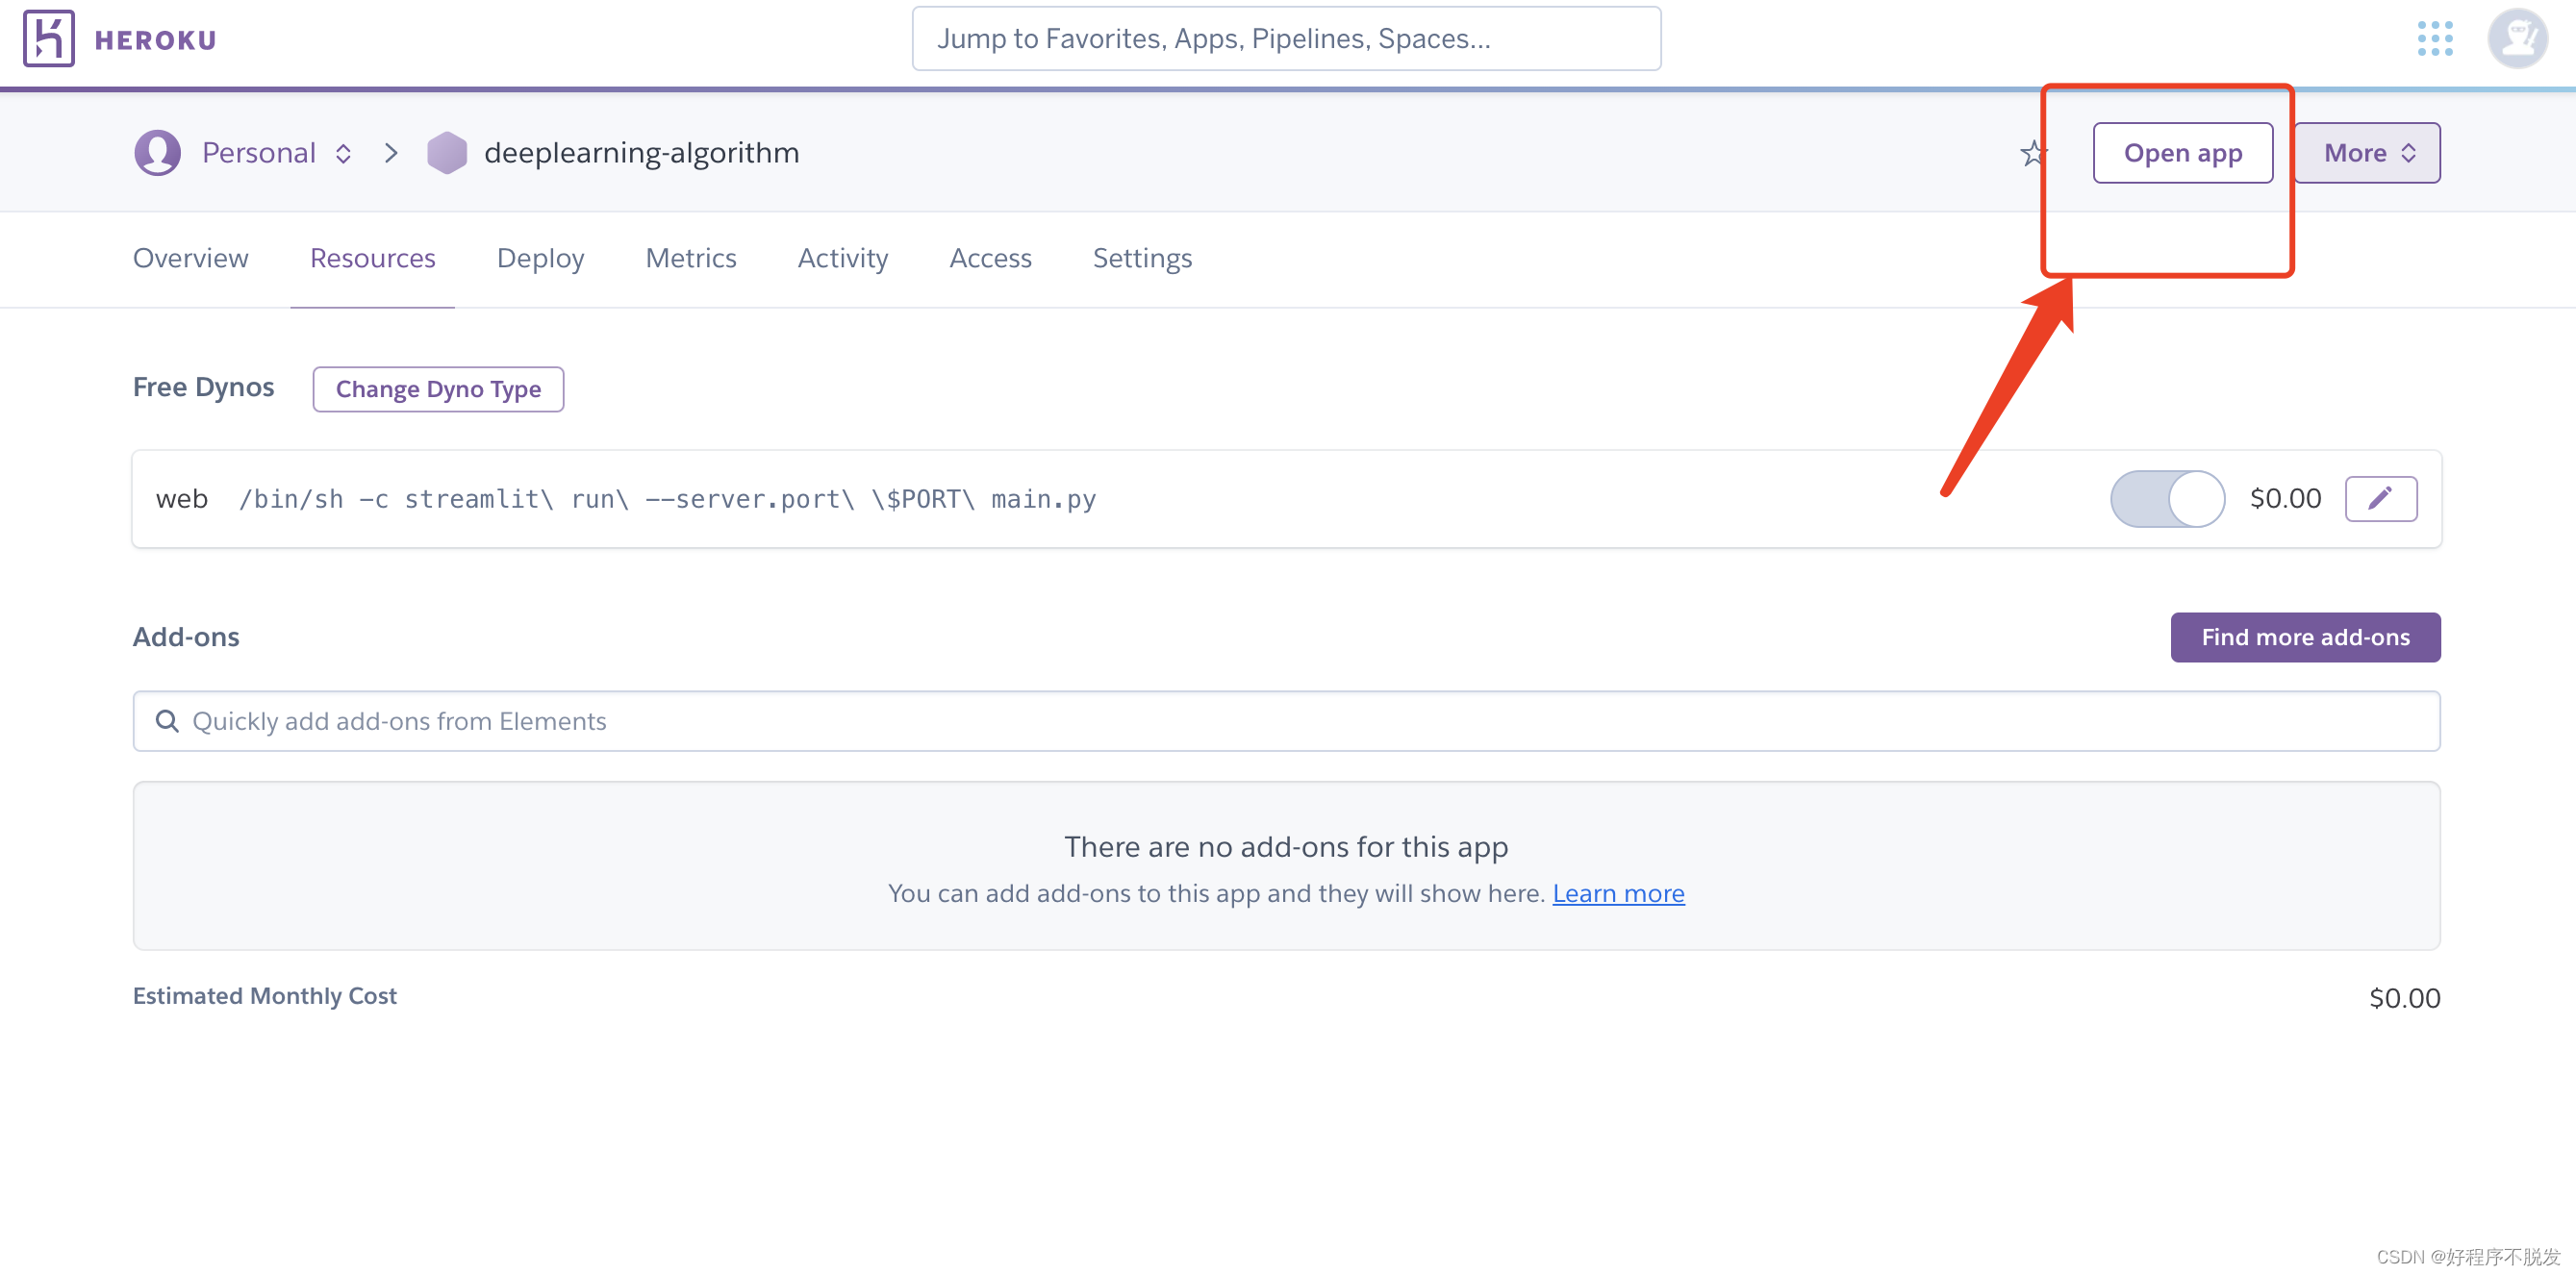Click the star/favorites icon
Image resolution: width=2576 pixels, height=1275 pixels.
click(x=2033, y=153)
